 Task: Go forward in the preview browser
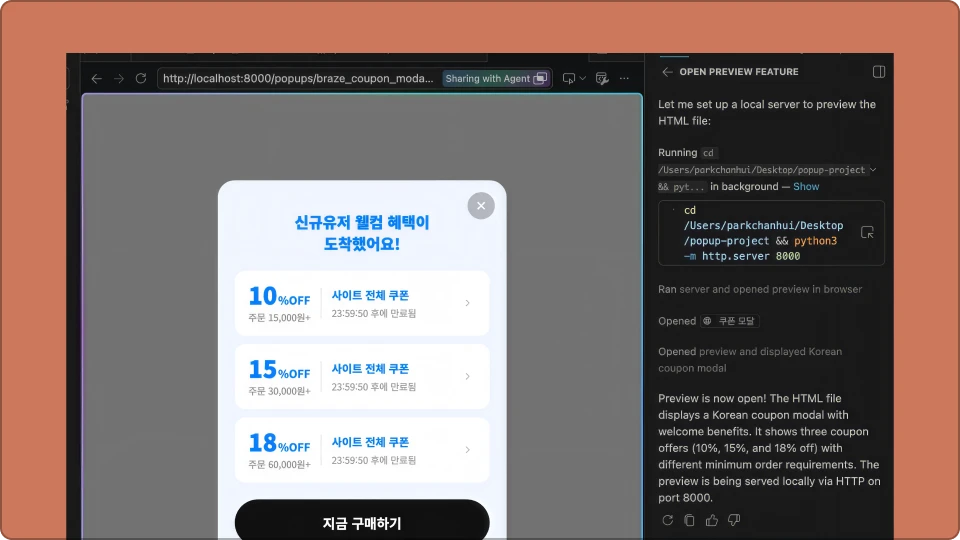click(119, 78)
